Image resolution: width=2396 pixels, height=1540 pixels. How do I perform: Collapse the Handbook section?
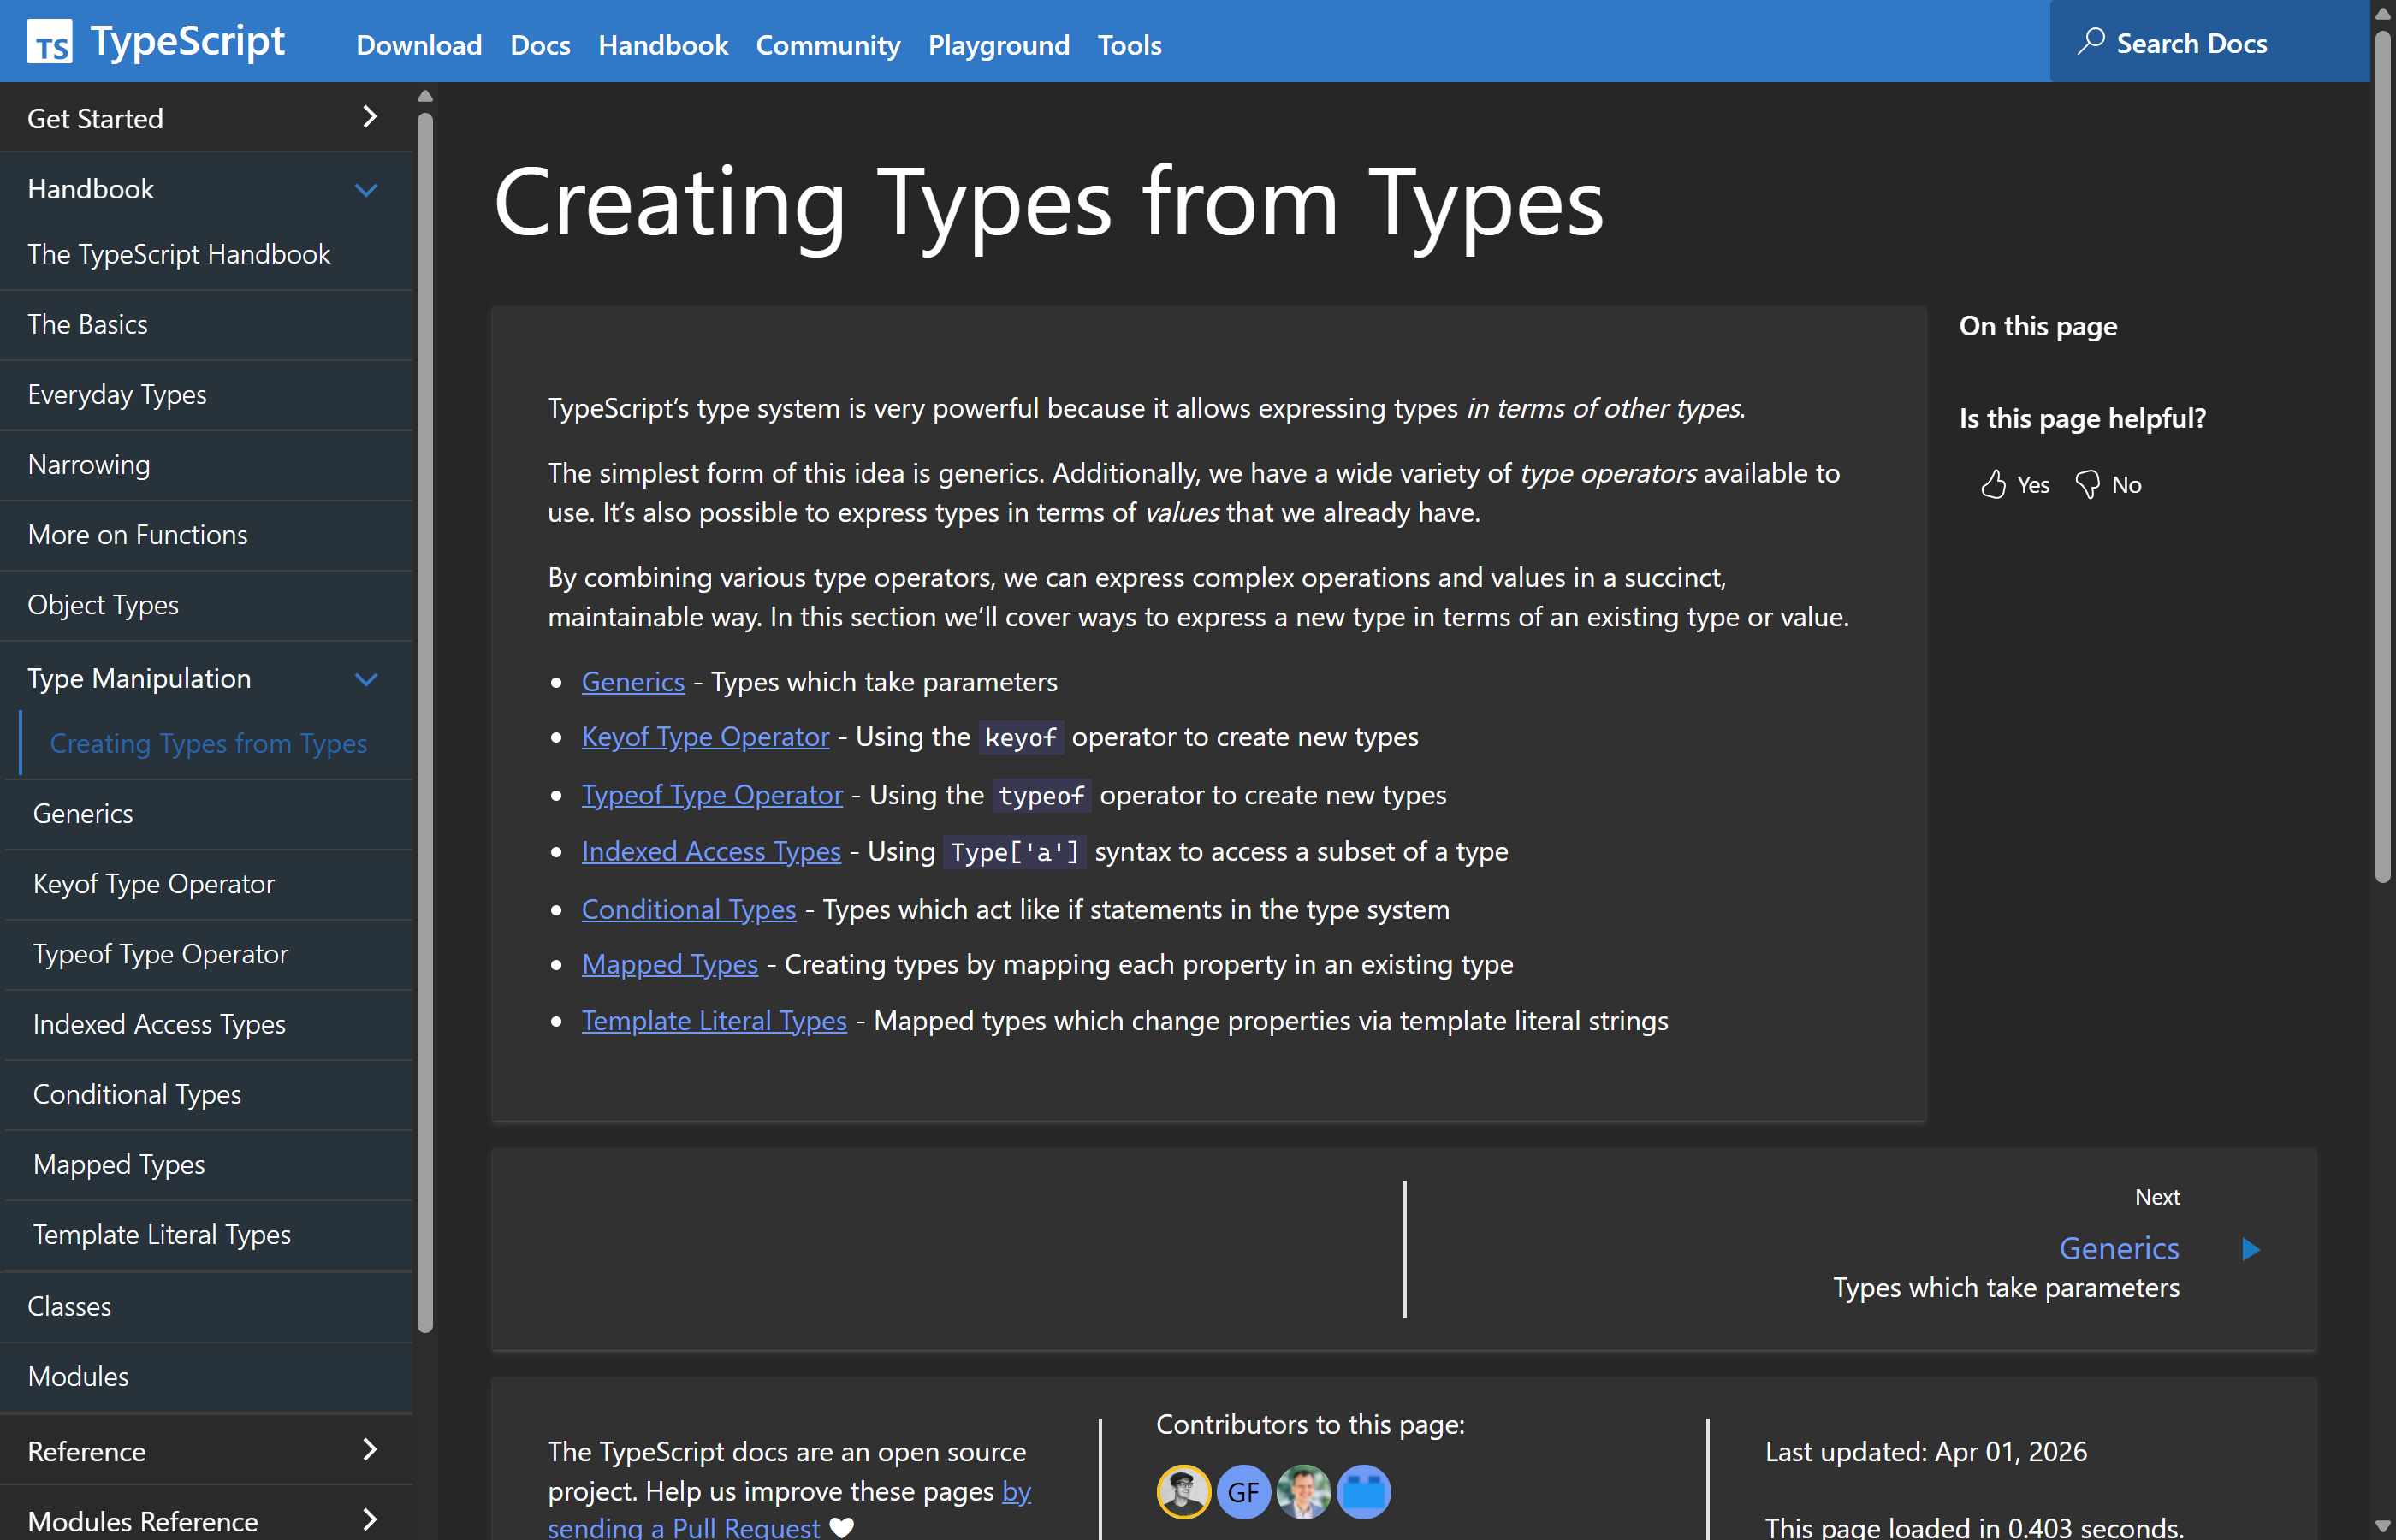click(366, 188)
